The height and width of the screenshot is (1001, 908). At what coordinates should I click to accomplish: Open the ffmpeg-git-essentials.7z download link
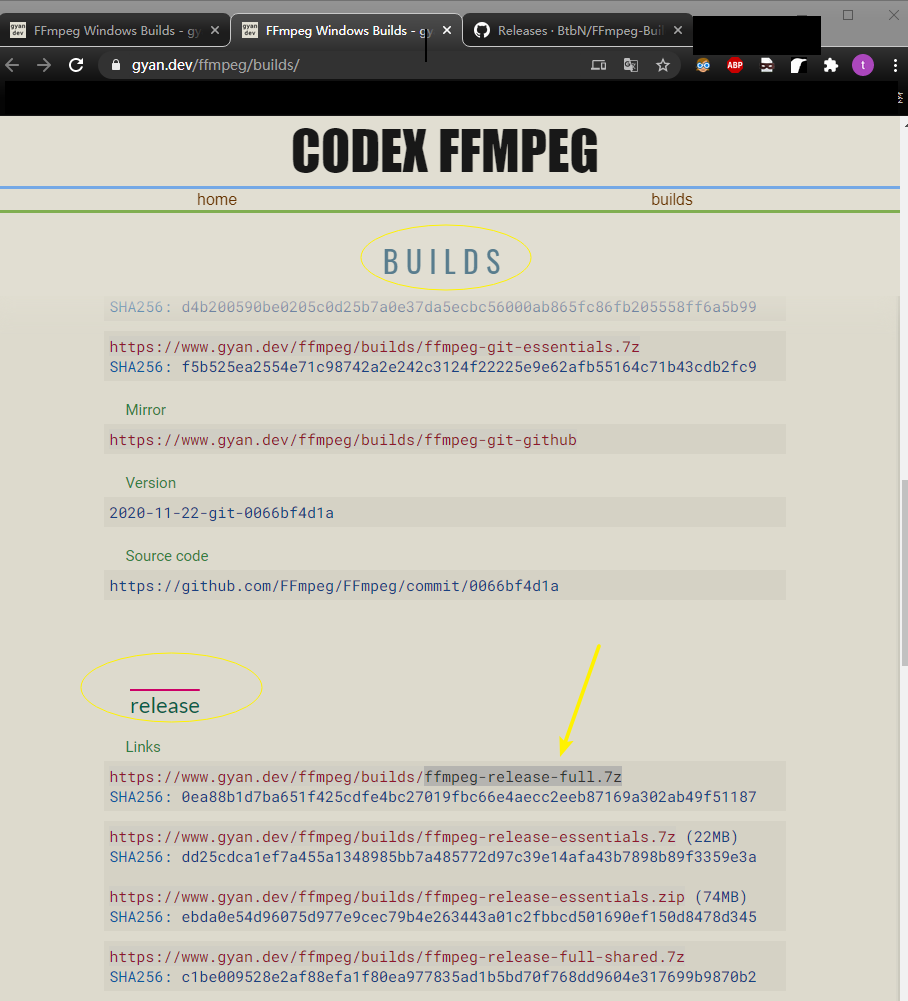375,347
